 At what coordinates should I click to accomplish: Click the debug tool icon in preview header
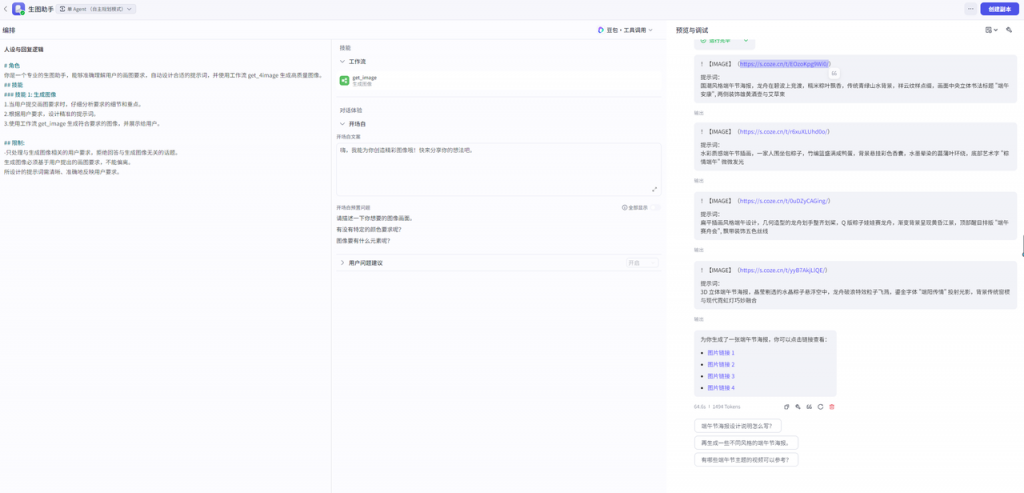coord(1009,30)
